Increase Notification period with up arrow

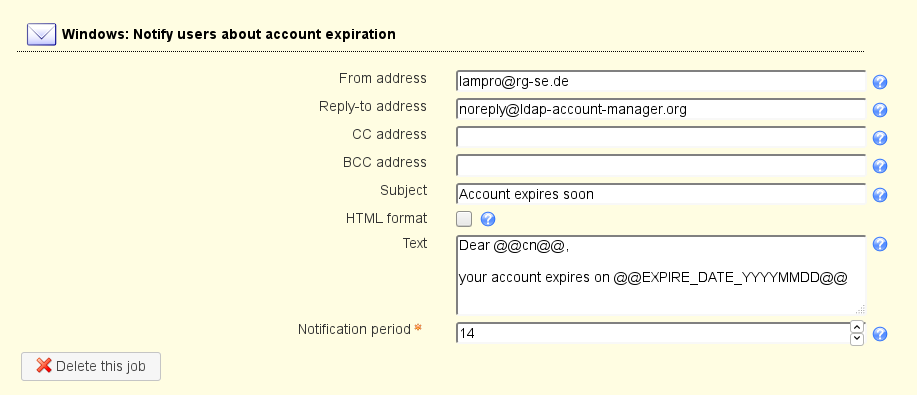[x=857, y=327]
